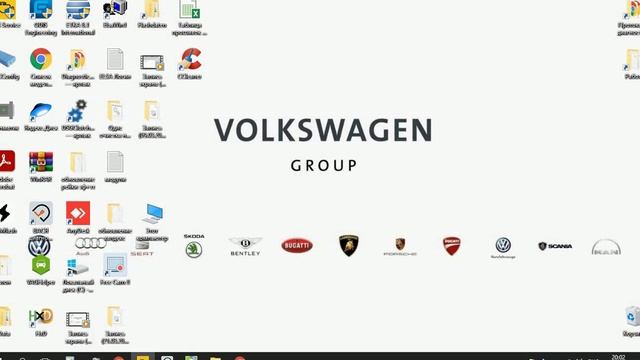
Task: Select the blank document file next to WinRAR folder
Action: coord(115,162)
